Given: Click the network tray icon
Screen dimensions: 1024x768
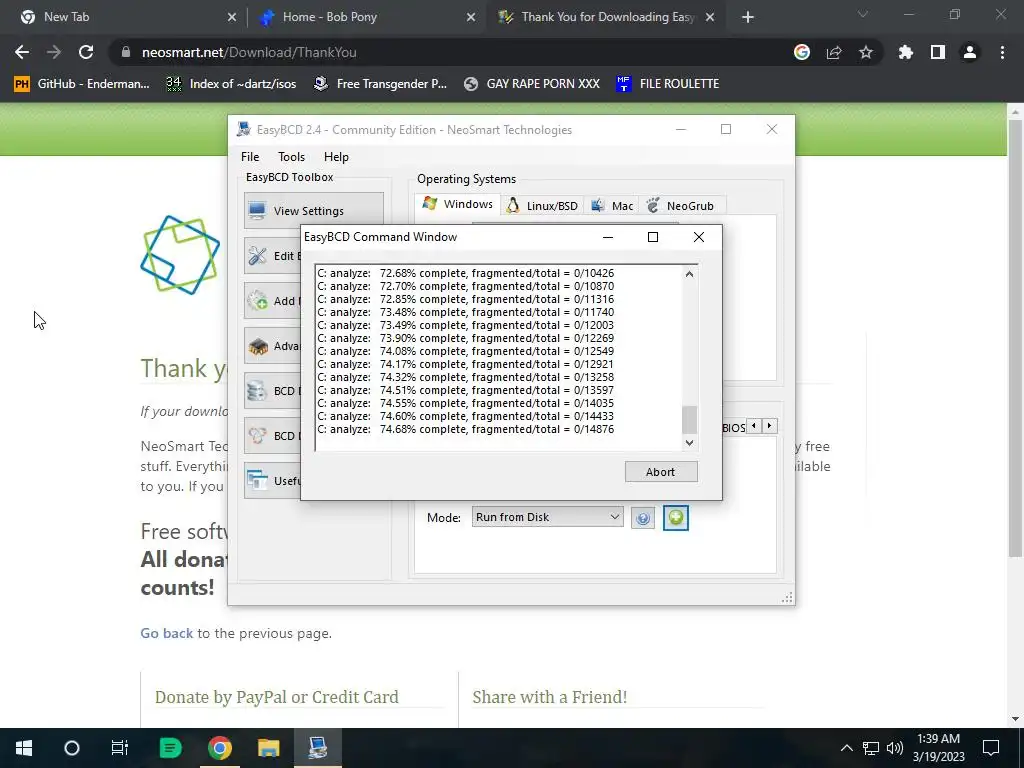Looking at the screenshot, I should click(x=871, y=748).
